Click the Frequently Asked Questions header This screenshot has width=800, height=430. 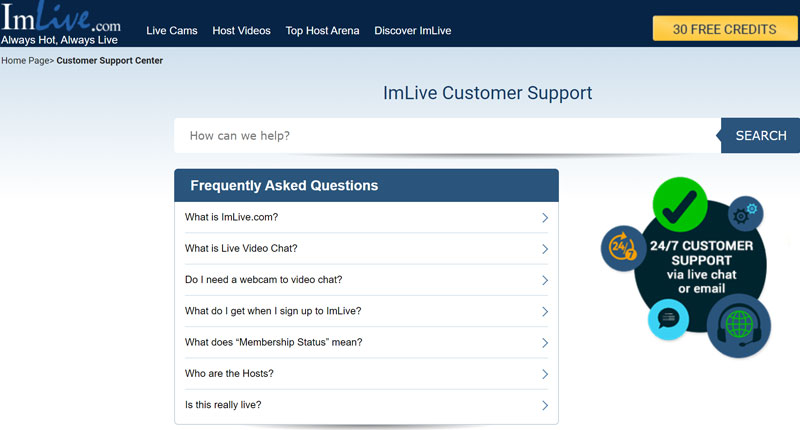coord(366,186)
